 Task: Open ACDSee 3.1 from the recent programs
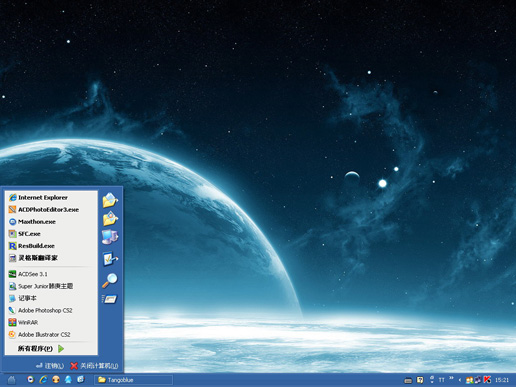[51, 274]
